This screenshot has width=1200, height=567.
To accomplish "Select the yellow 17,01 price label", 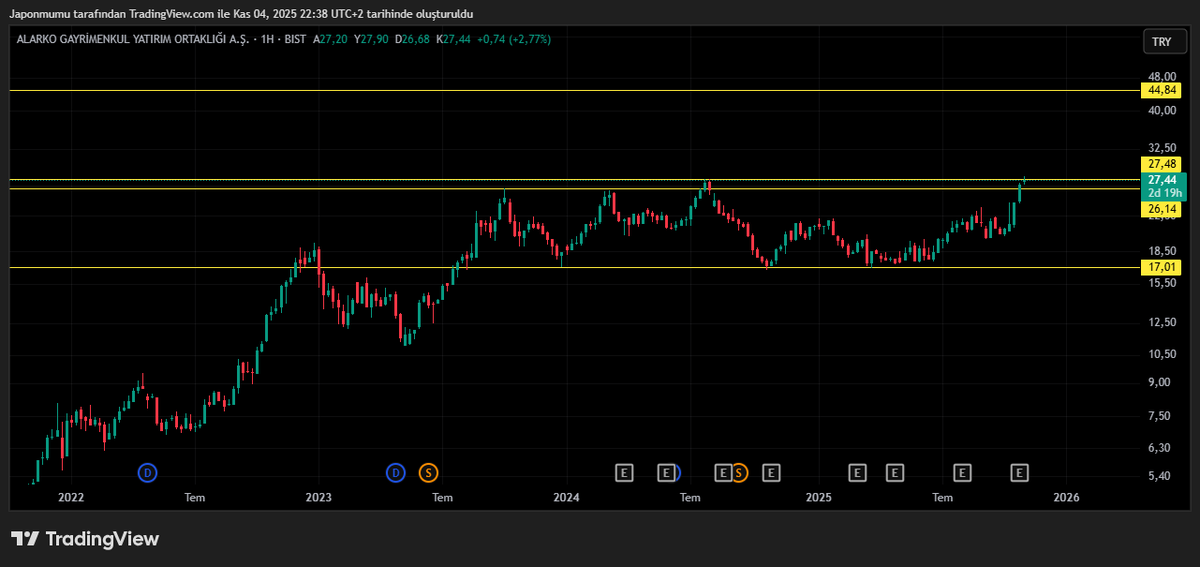I will [x=1161, y=267].
